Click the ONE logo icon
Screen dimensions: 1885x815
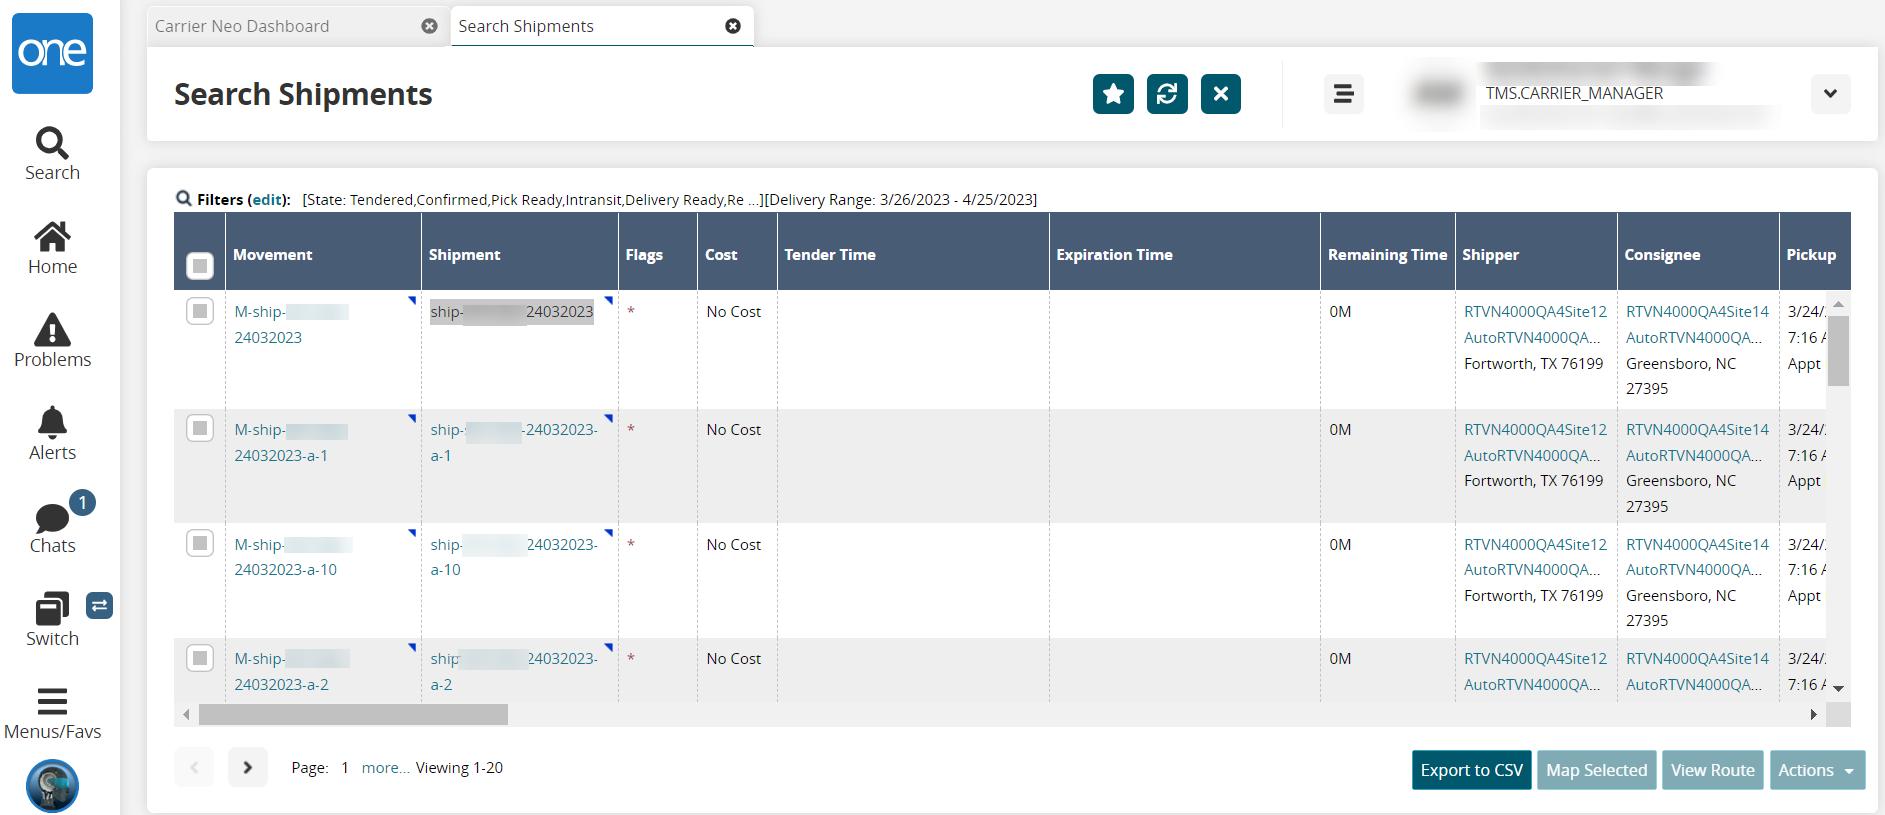tap(52, 53)
